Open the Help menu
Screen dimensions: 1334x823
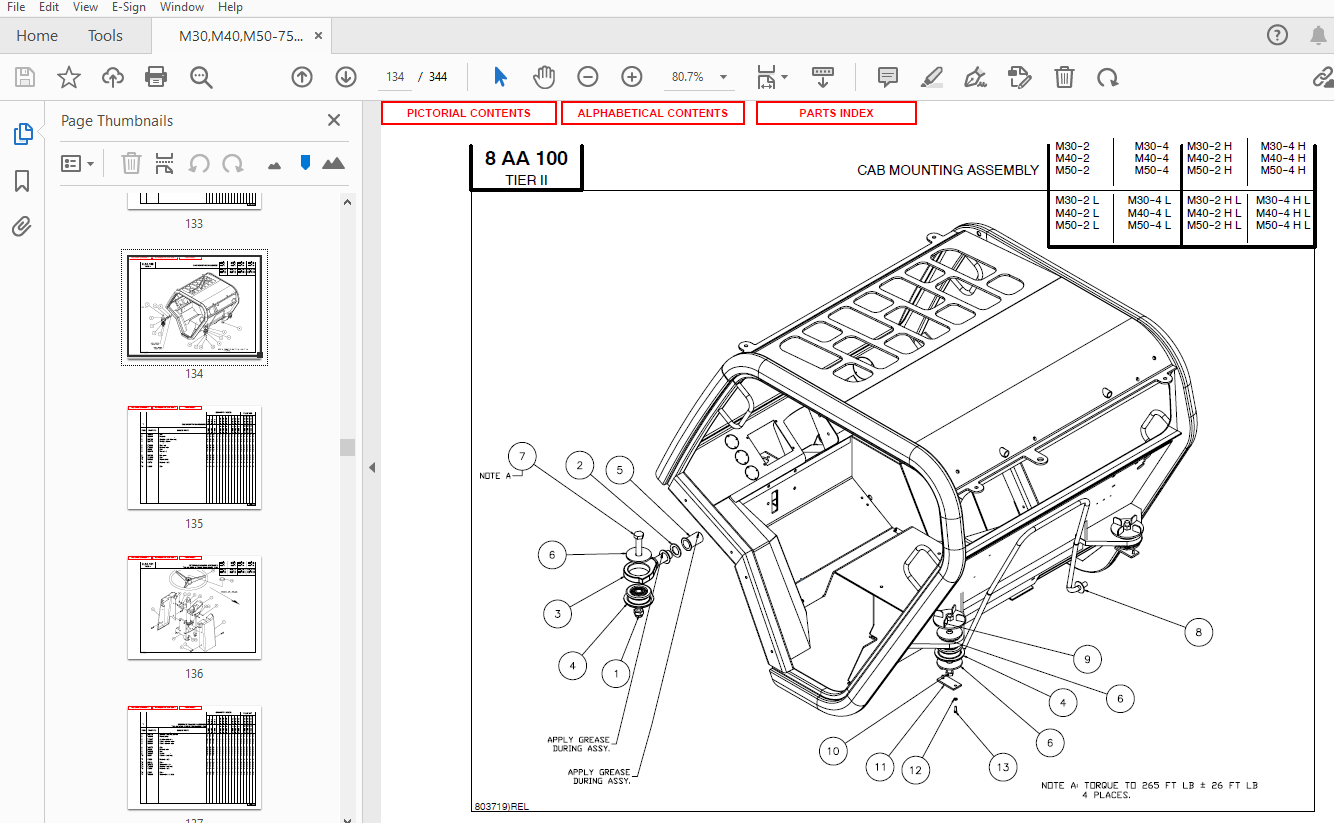point(230,7)
